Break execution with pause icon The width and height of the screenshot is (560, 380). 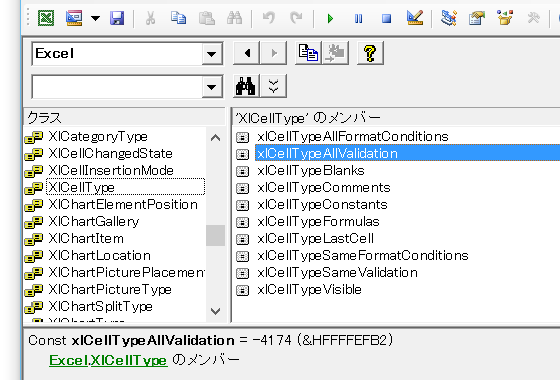[x=359, y=18]
